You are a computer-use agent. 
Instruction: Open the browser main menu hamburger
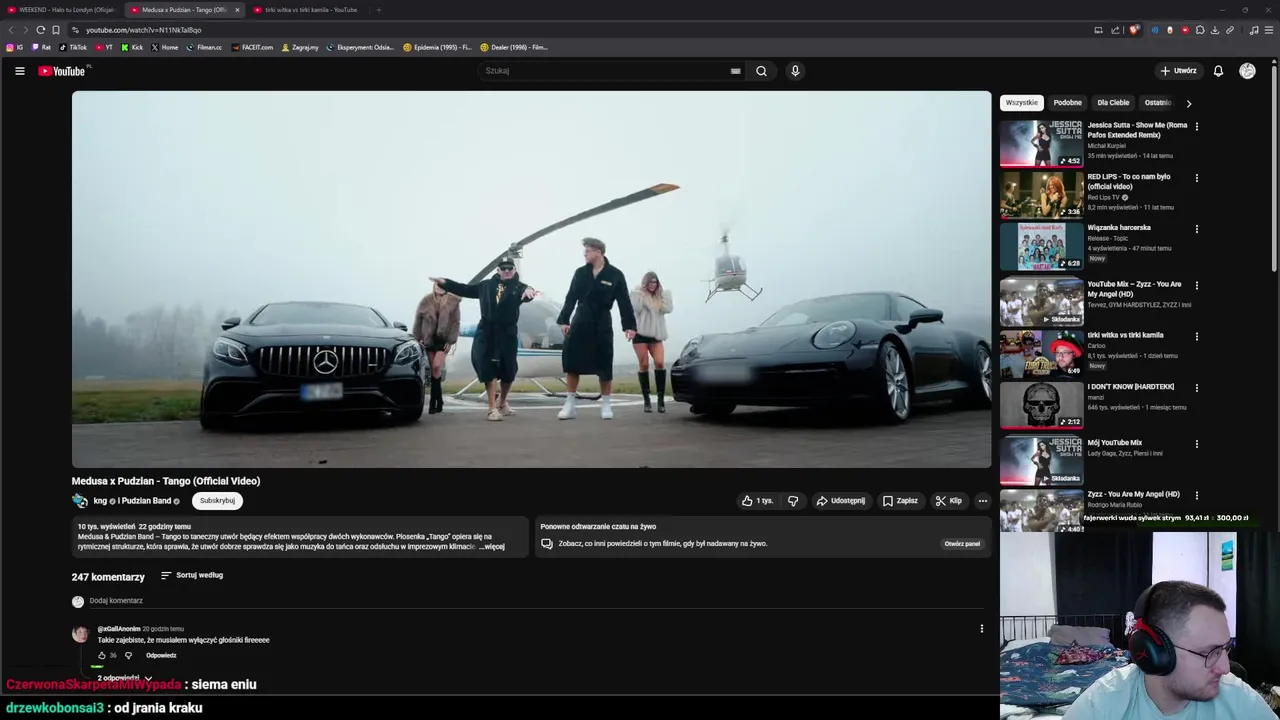tap(1269, 30)
